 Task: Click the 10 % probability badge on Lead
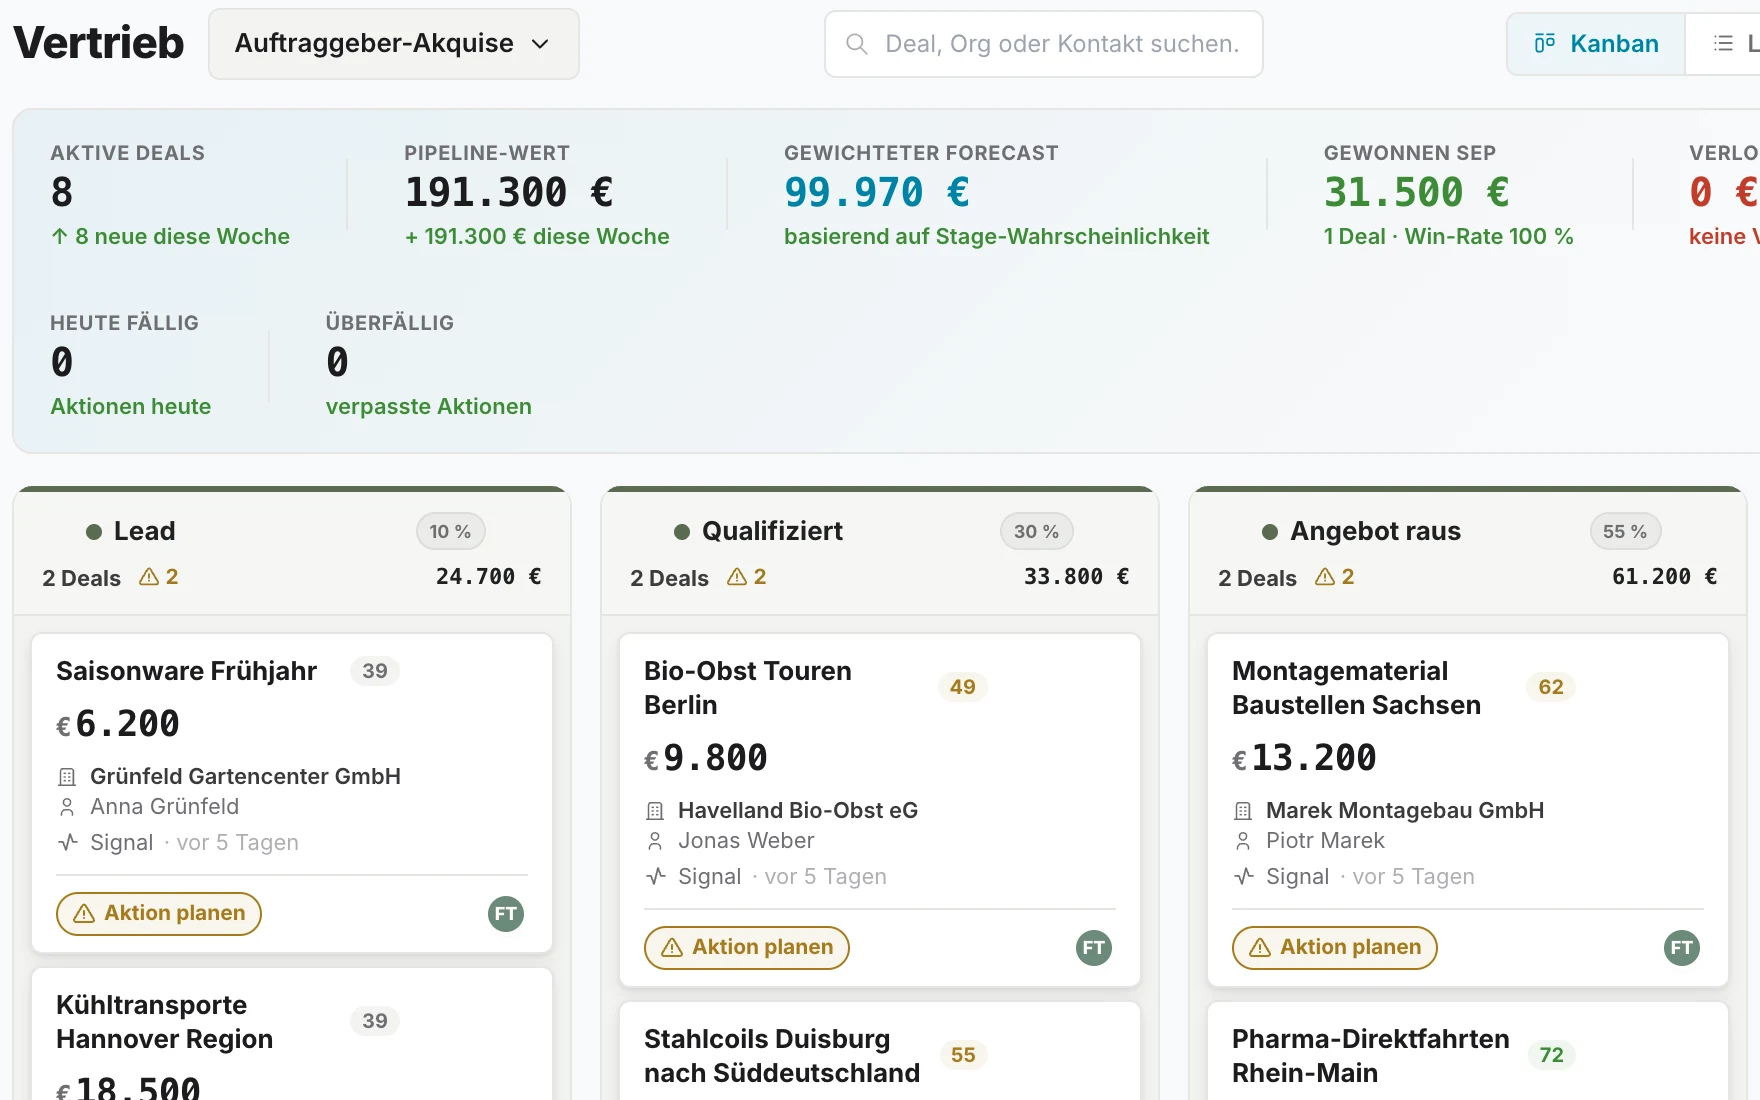450,531
